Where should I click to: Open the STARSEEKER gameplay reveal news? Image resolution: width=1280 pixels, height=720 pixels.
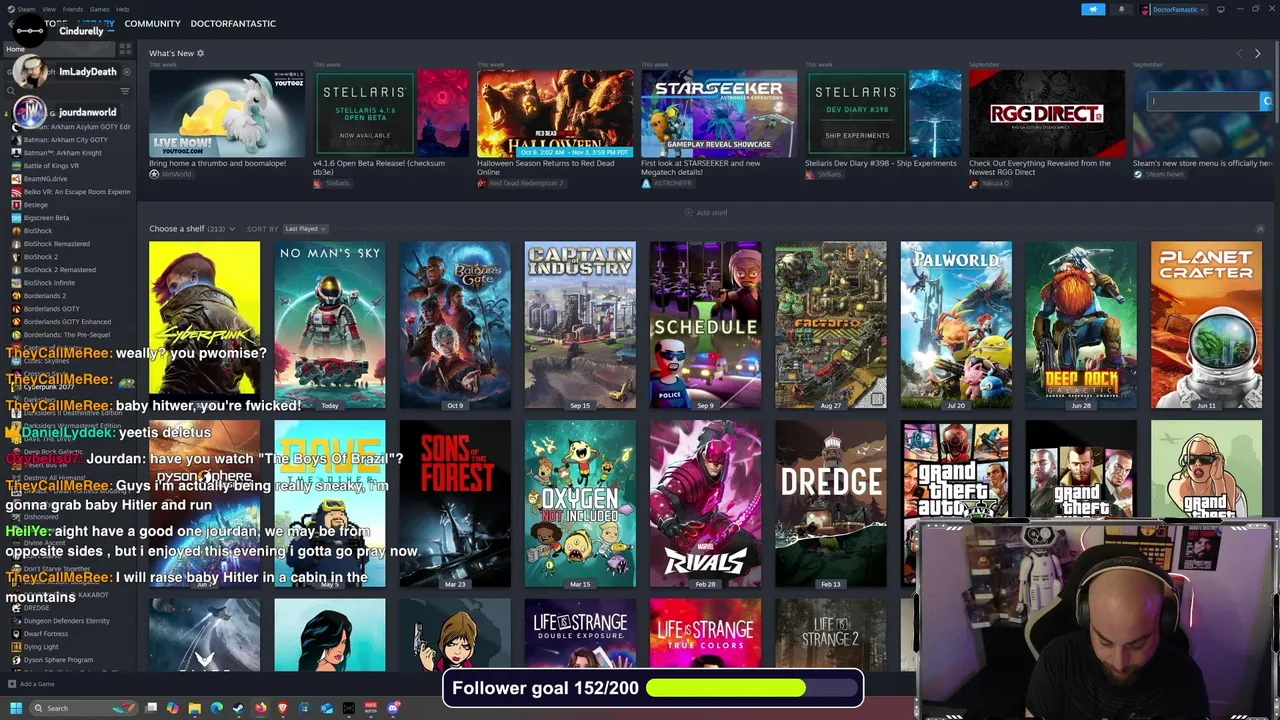pyautogui.click(x=719, y=113)
